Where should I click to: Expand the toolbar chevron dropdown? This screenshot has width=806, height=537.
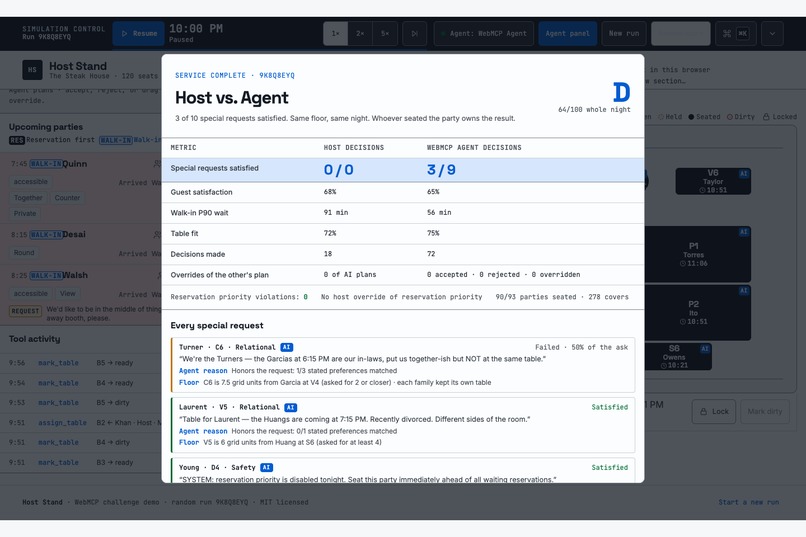(772, 33)
